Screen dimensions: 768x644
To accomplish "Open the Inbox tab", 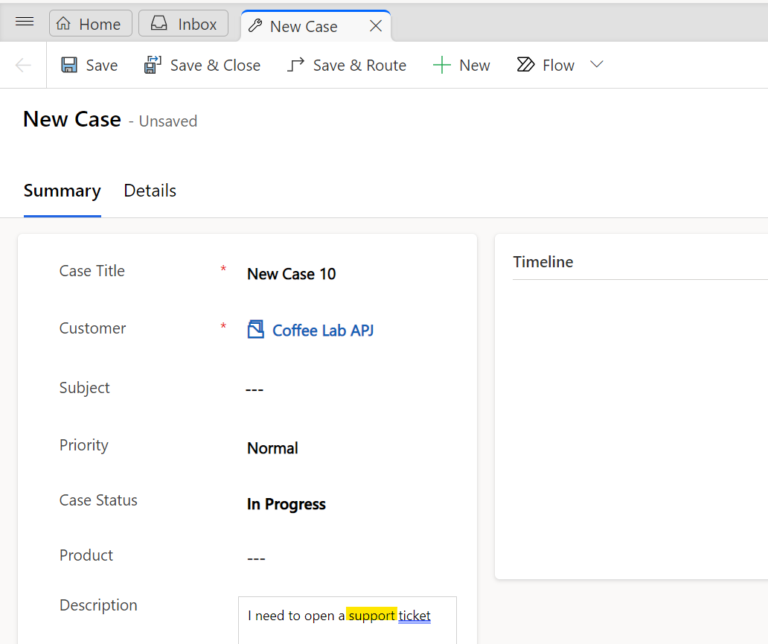I will [x=184, y=23].
